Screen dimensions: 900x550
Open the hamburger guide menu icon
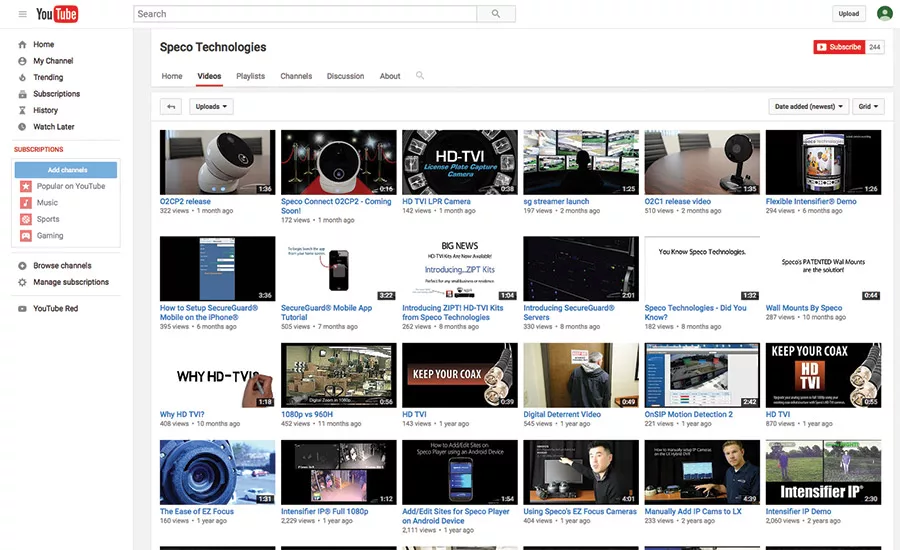pos(22,14)
